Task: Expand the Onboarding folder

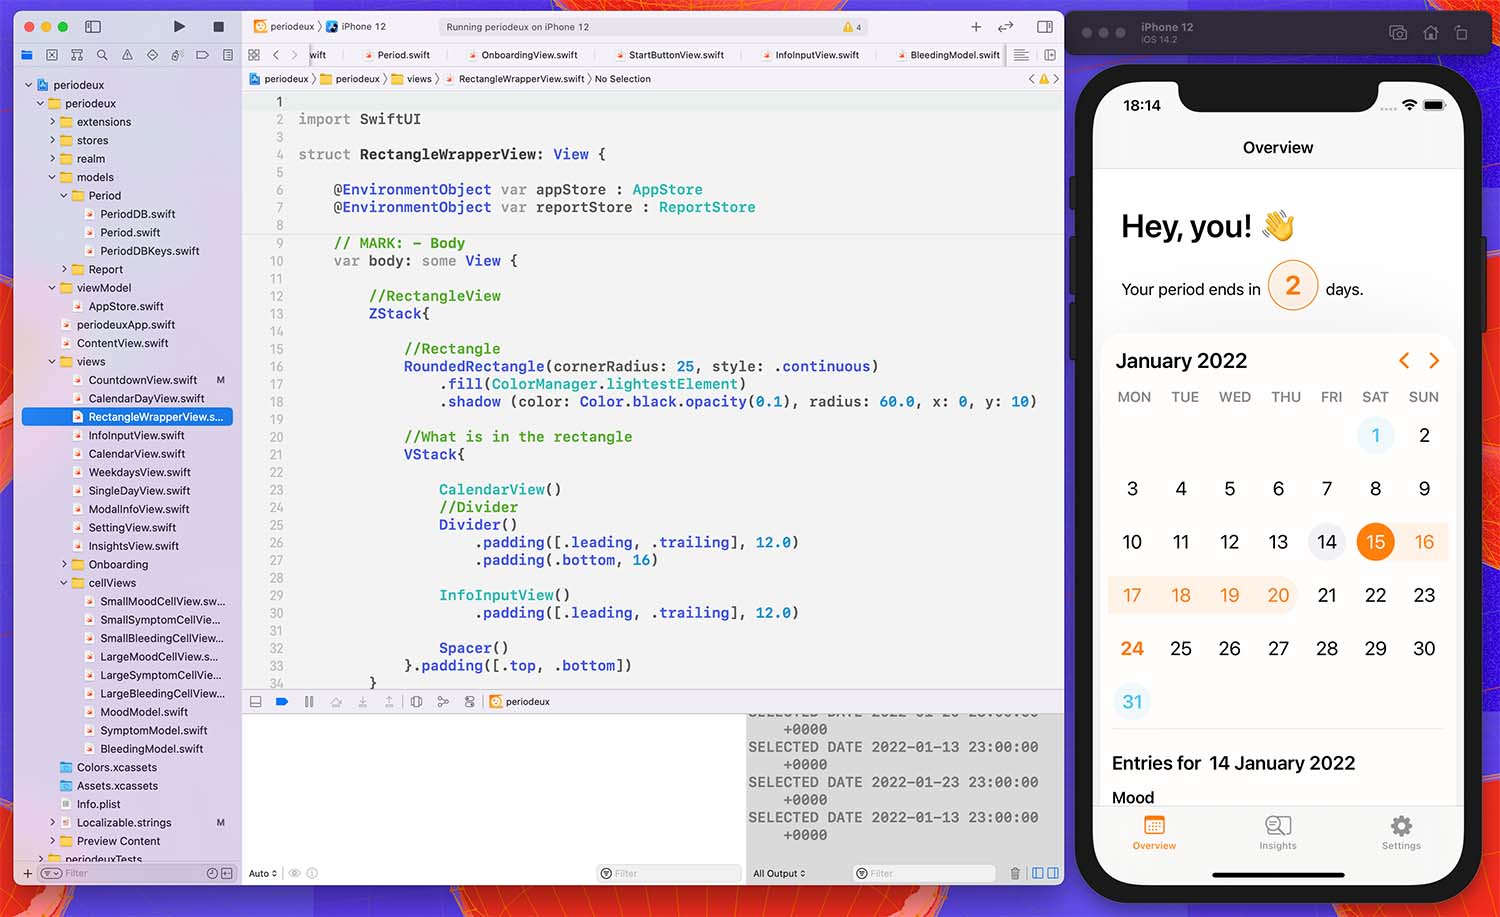Action: point(64,564)
